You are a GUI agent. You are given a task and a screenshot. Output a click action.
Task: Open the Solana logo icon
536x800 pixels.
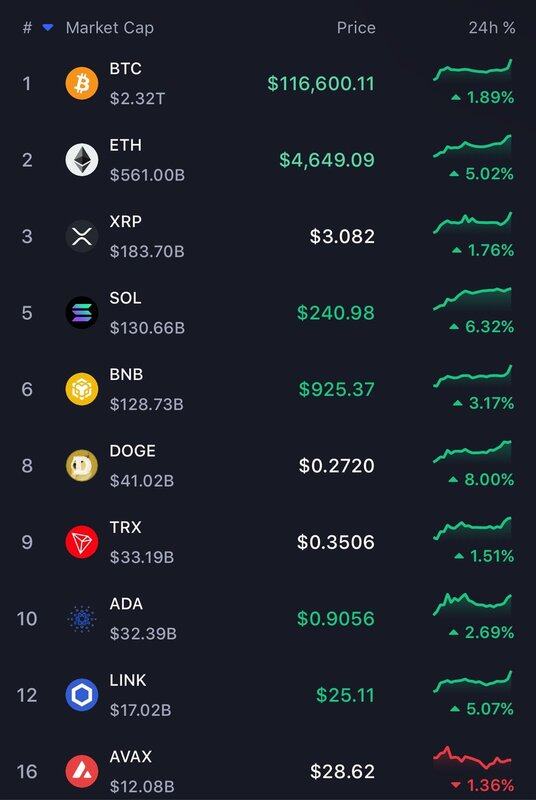tap(82, 313)
